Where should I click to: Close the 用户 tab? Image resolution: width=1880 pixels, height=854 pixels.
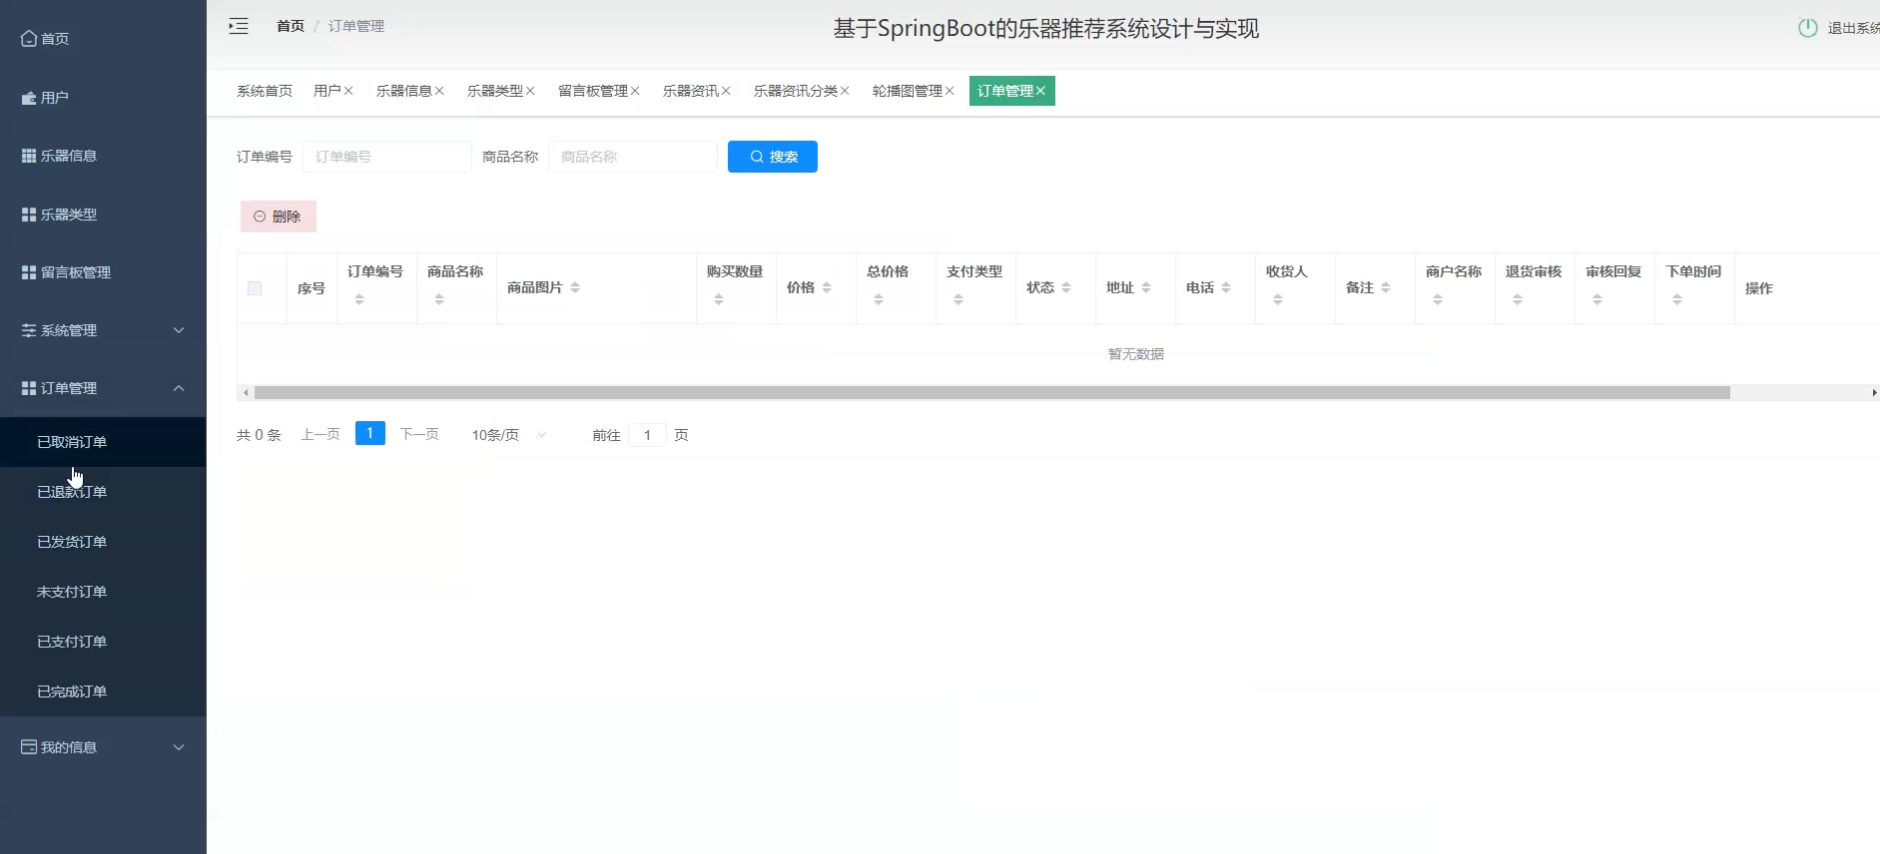coord(349,91)
